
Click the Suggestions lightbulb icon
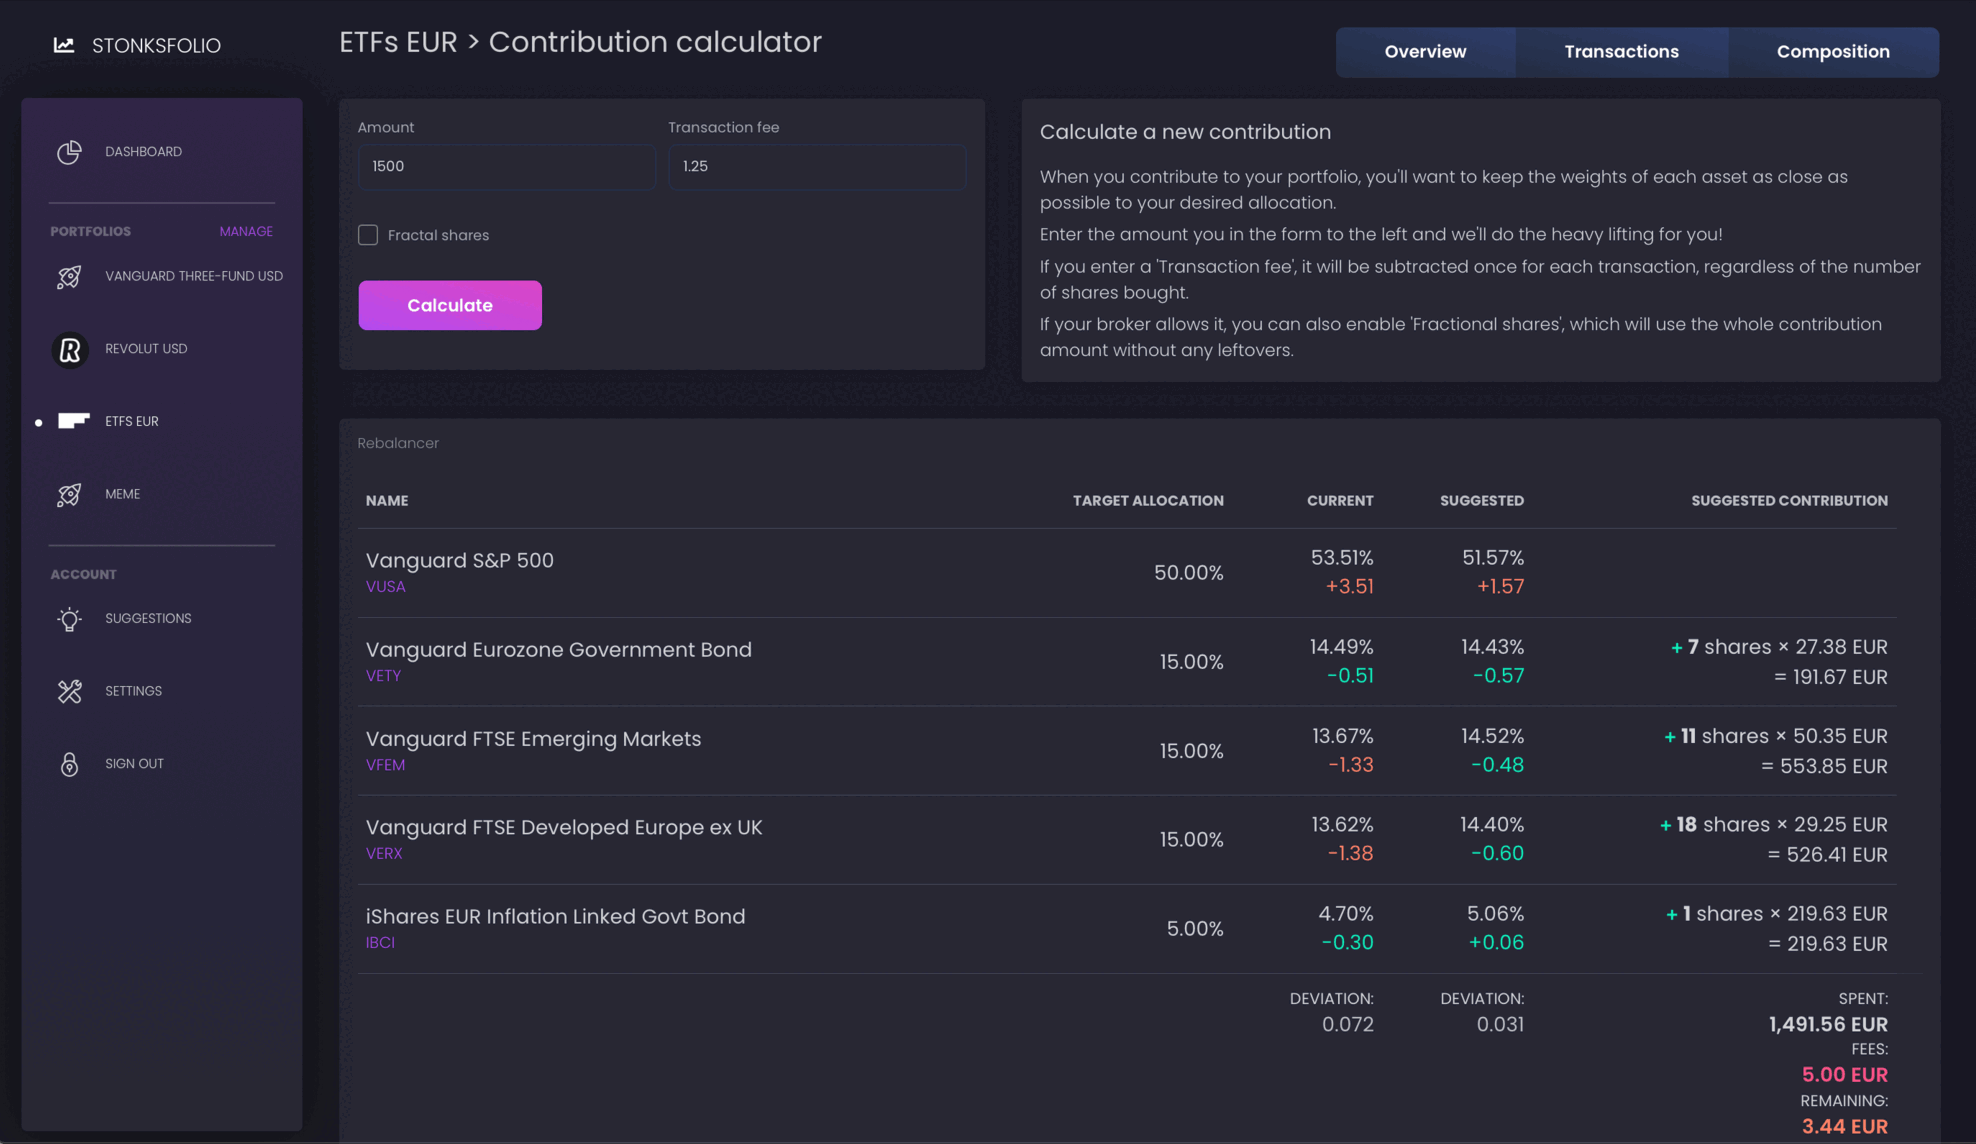pyautogui.click(x=69, y=619)
